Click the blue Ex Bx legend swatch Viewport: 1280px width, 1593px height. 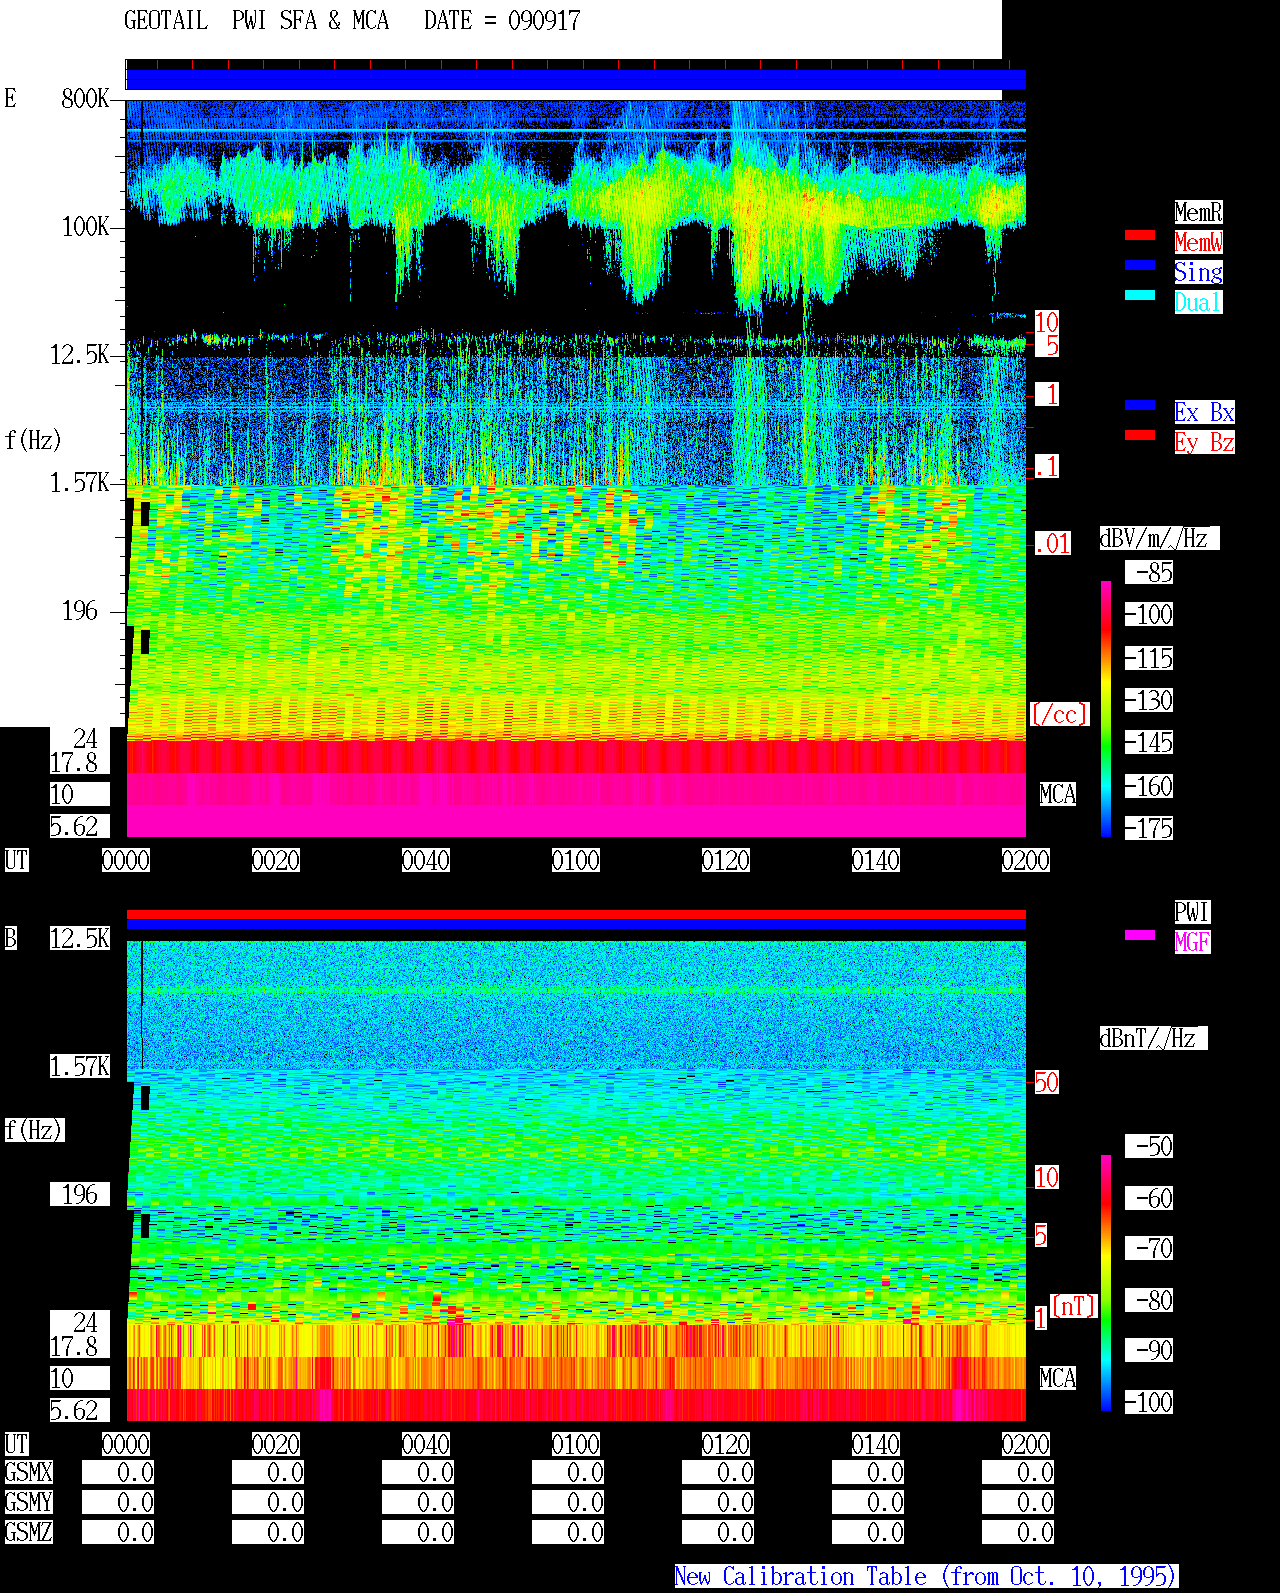click(1140, 405)
